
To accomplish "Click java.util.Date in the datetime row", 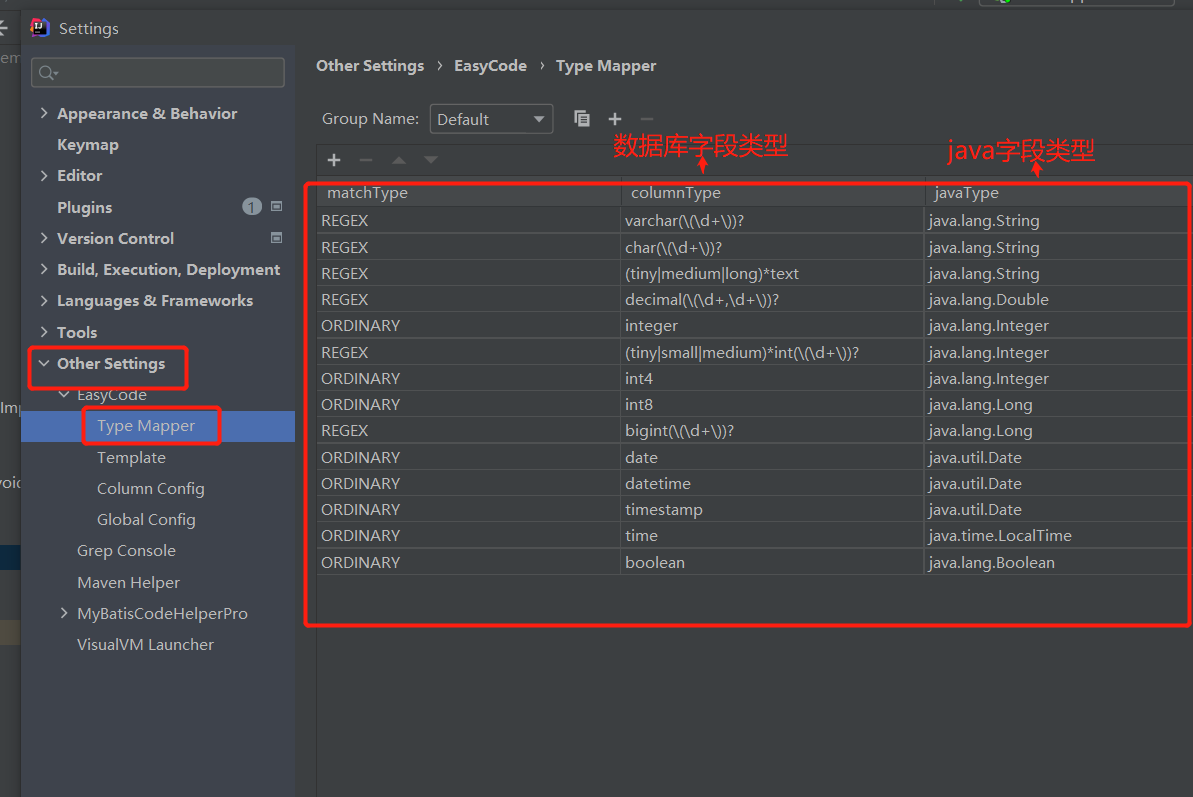I will click(x=1058, y=483).
